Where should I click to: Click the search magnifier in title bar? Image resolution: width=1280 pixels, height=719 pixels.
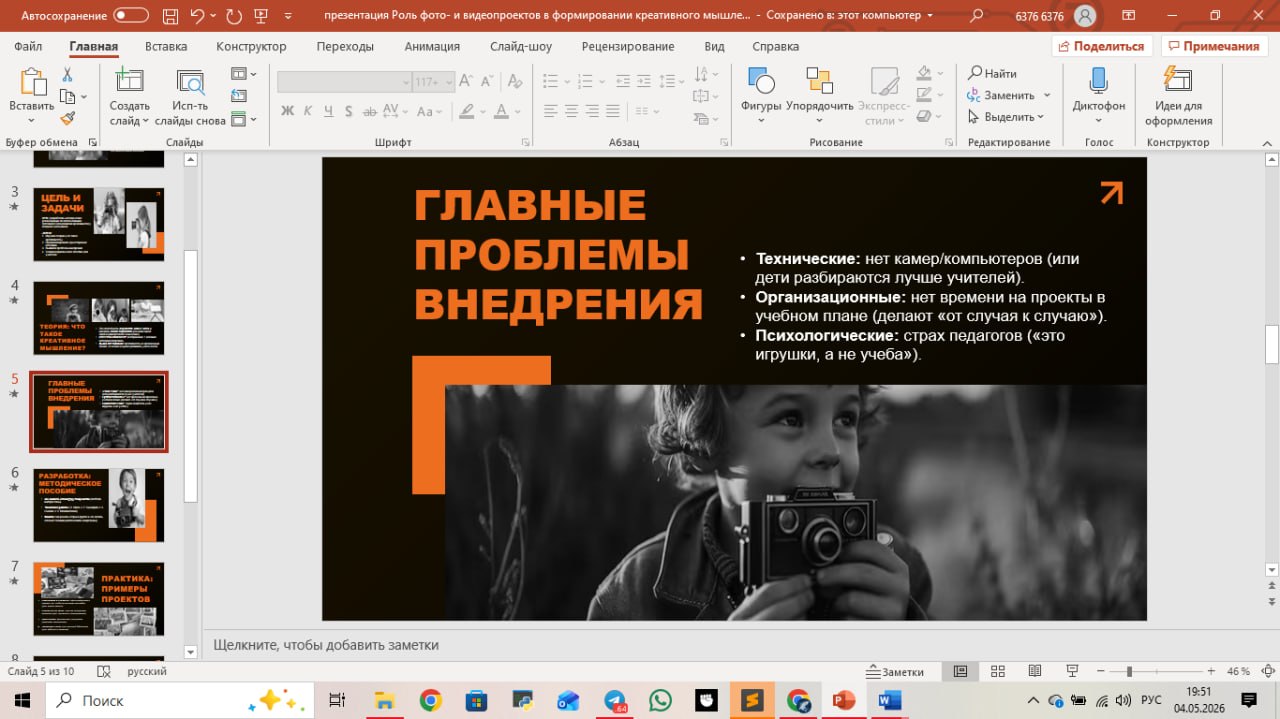[x=977, y=16]
